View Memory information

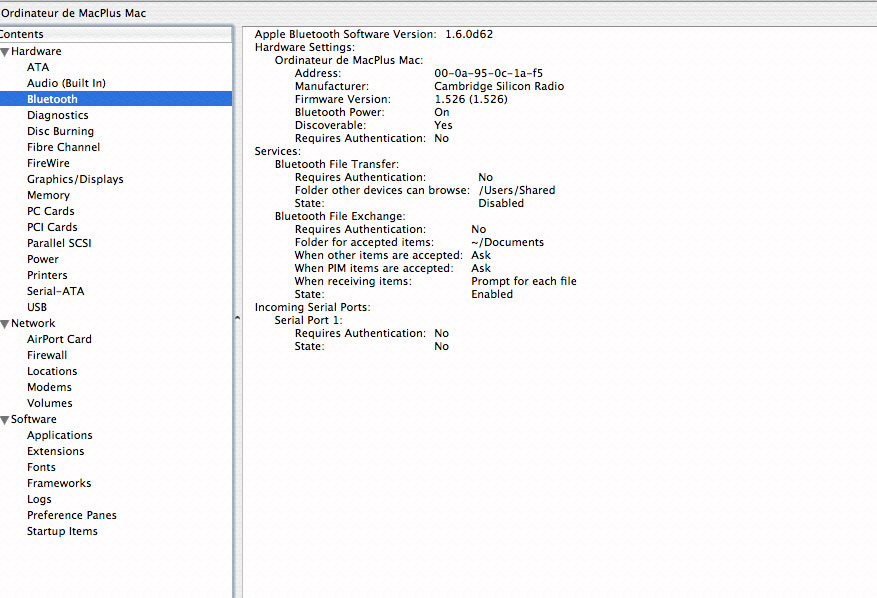49,195
